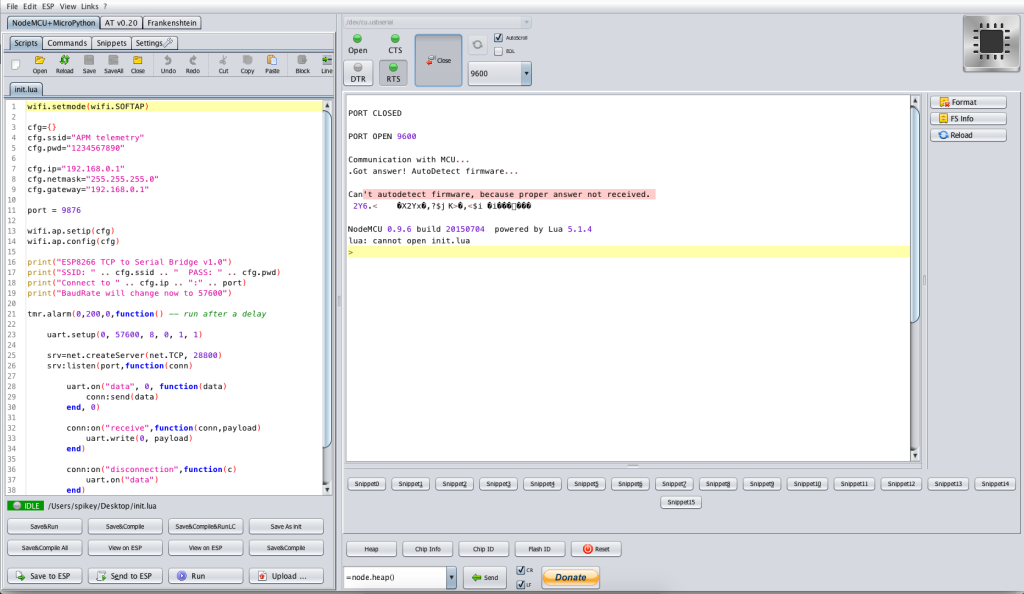Switch to the Commands tab
Image resolution: width=1024 pixels, height=594 pixels.
67,43
